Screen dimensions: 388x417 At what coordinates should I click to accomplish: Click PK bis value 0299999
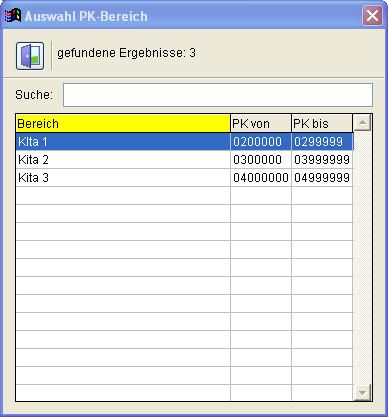click(x=318, y=142)
